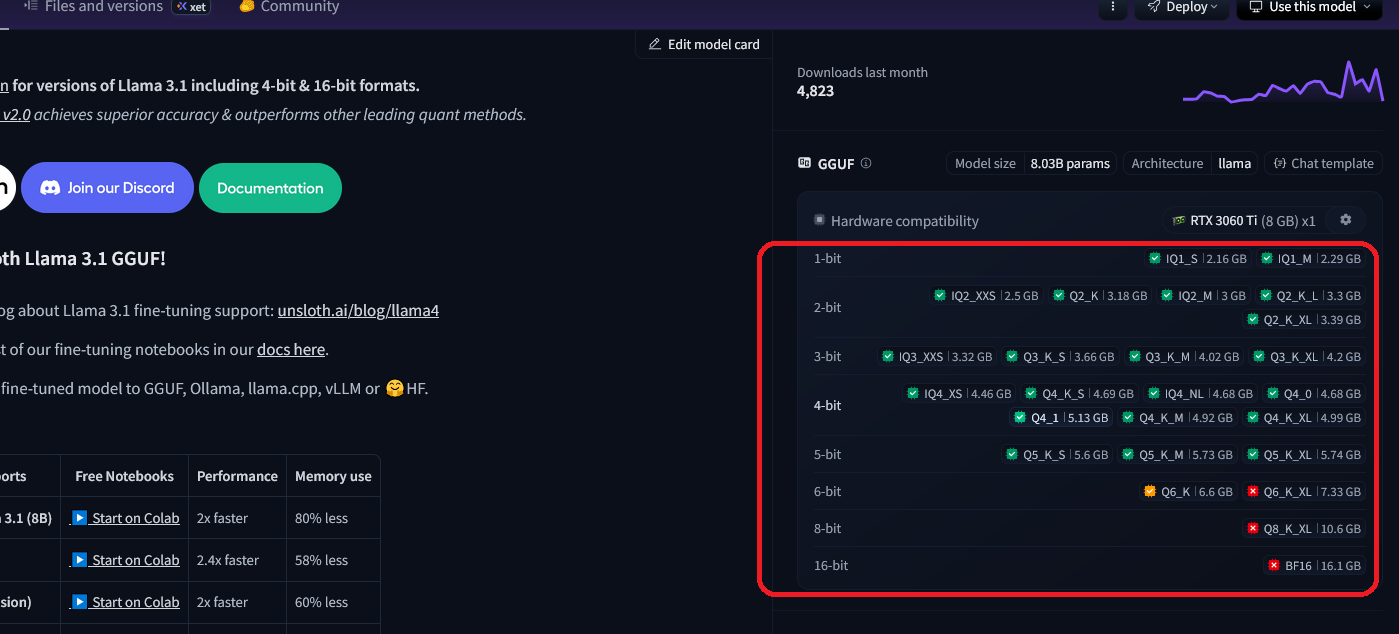Open the three-dot more options menu
The width and height of the screenshot is (1399, 634).
(1113, 7)
